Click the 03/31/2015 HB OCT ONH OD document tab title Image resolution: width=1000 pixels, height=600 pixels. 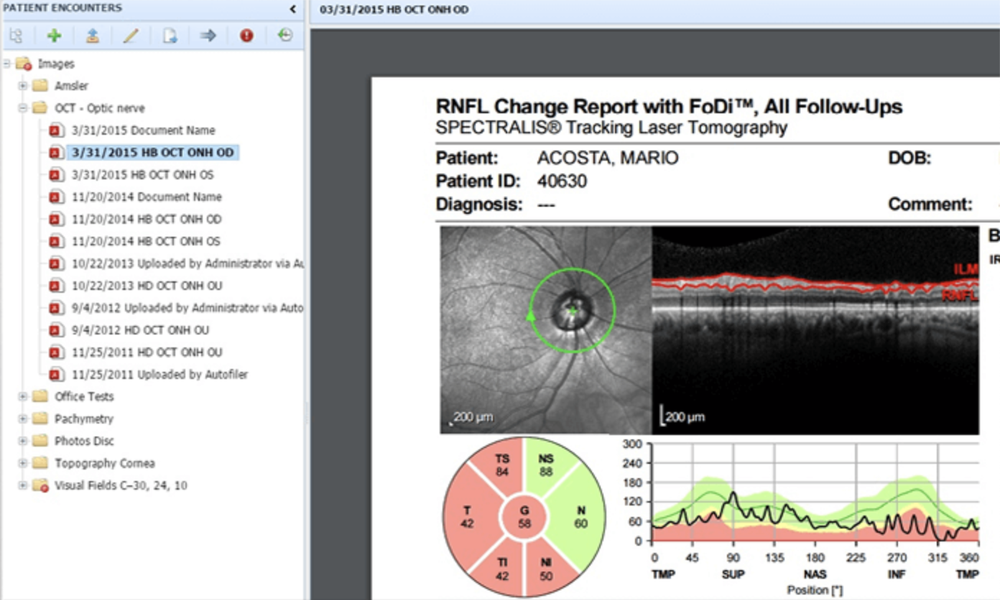(x=394, y=10)
